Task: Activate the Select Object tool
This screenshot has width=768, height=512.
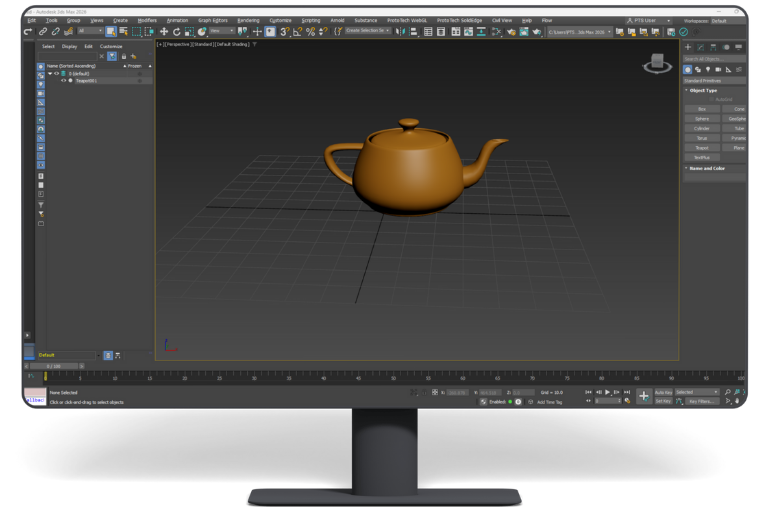Action: [x=111, y=32]
